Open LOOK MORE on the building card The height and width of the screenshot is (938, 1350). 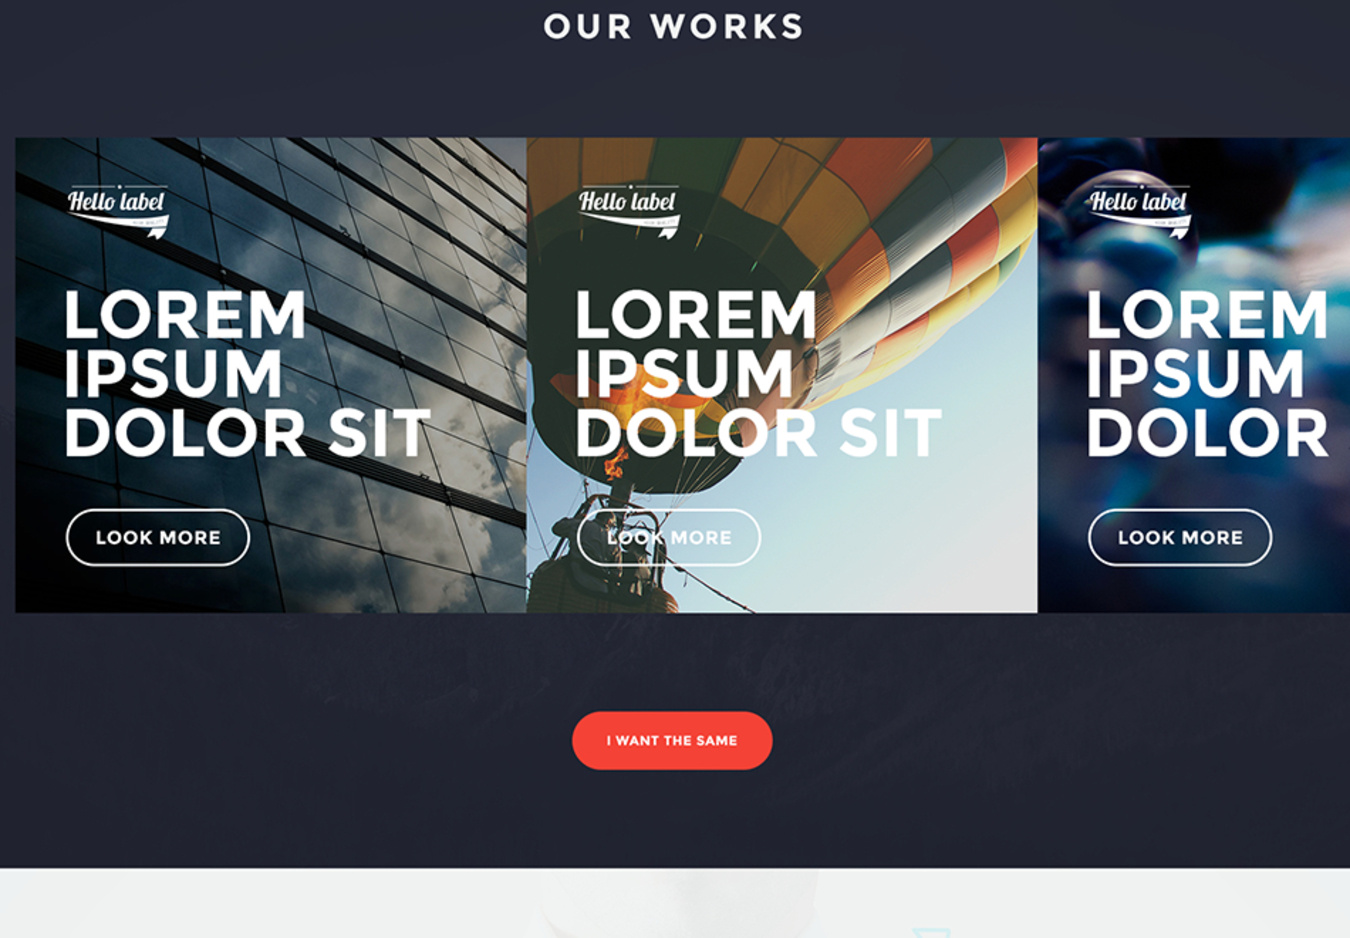[158, 538]
